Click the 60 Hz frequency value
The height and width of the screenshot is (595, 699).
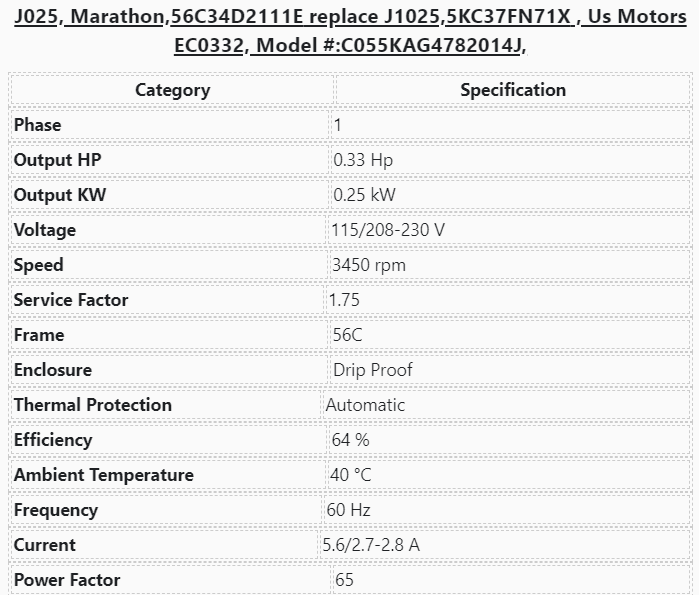coord(349,510)
